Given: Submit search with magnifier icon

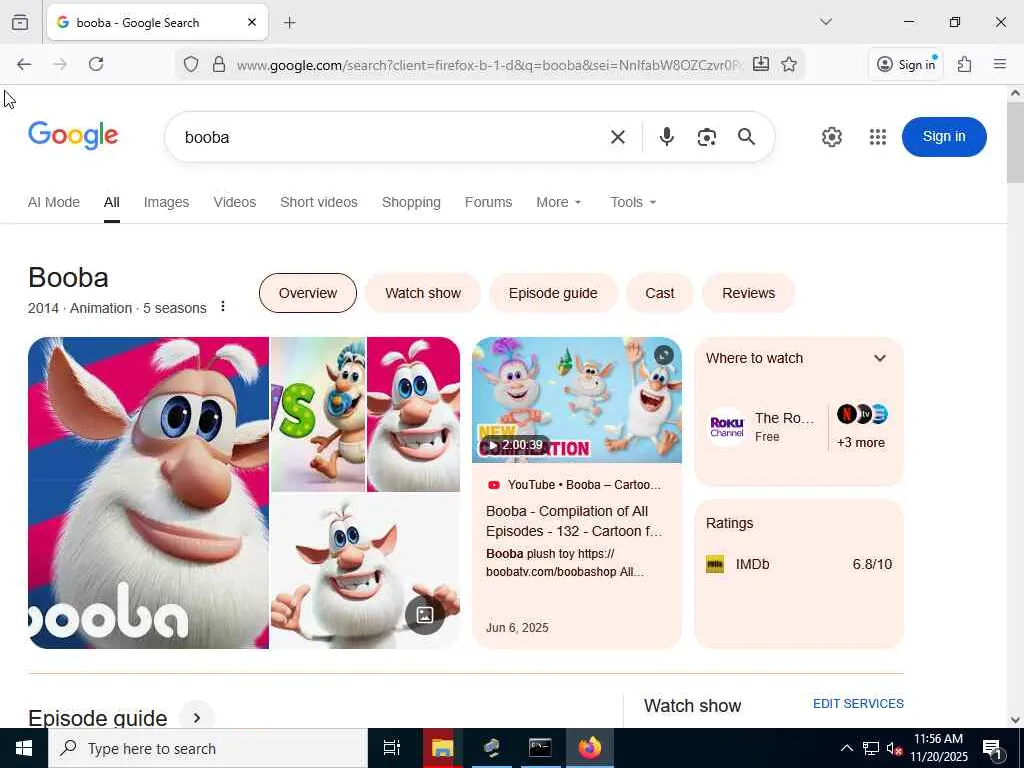Looking at the screenshot, I should point(746,136).
